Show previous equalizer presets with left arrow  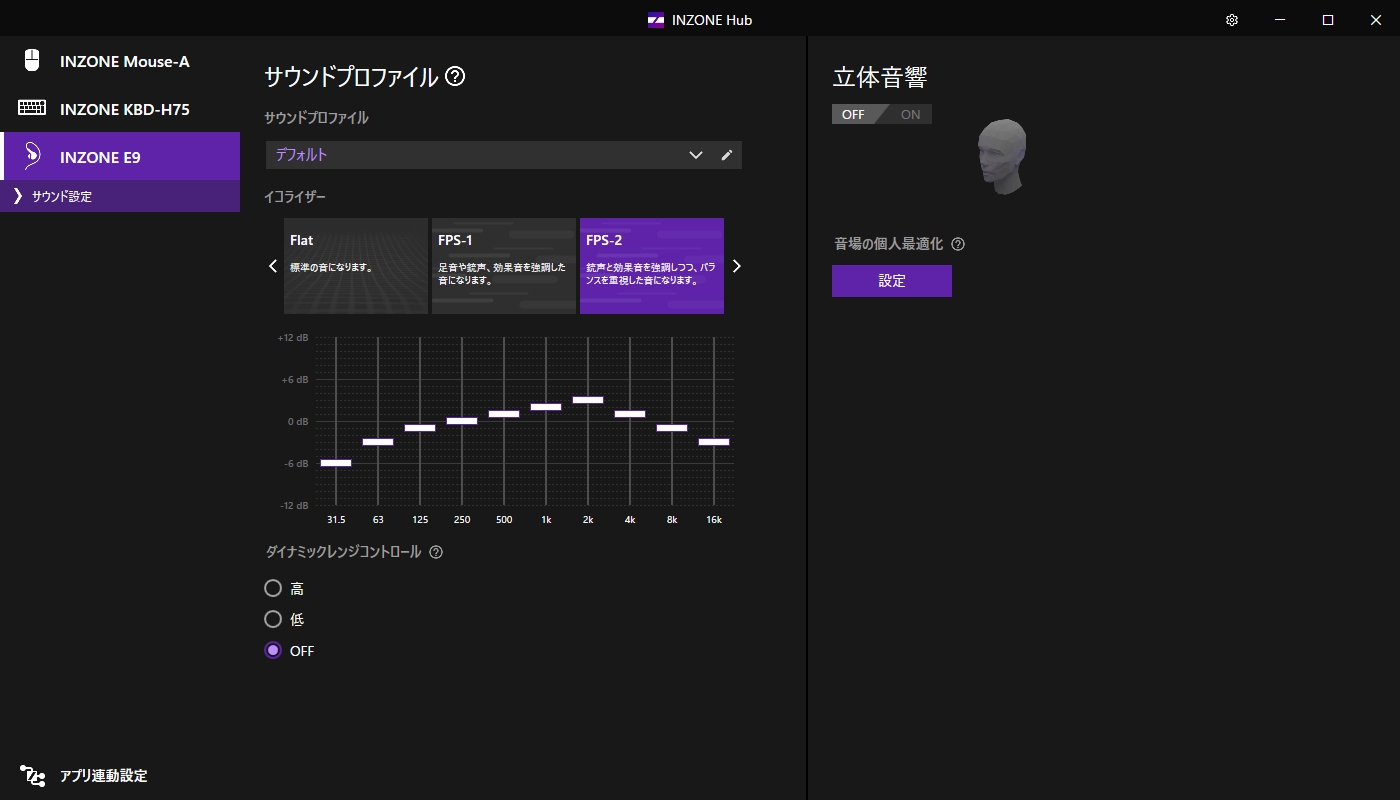click(x=273, y=266)
